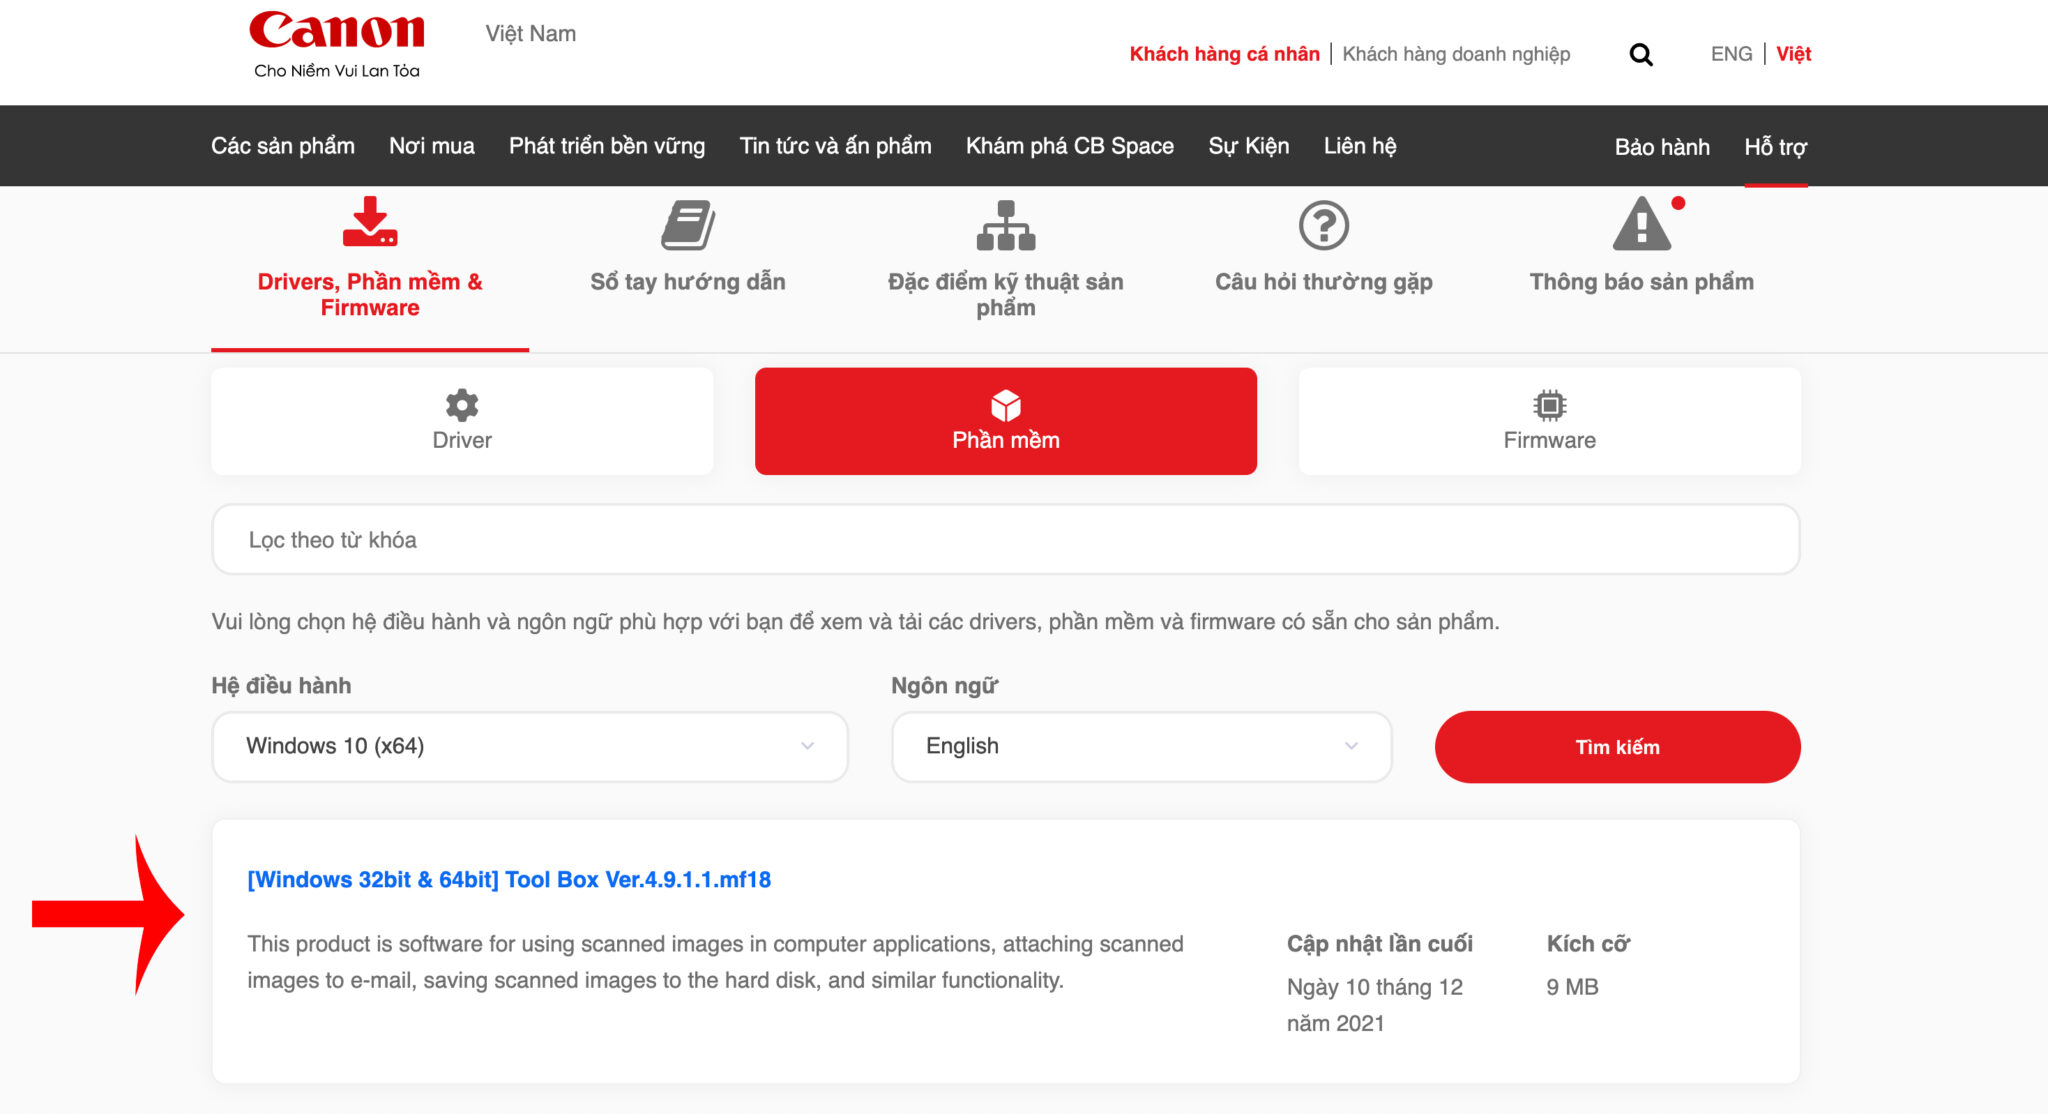Click the product specifications network icon
Screen dimensions: 2048x1114
(1006, 225)
